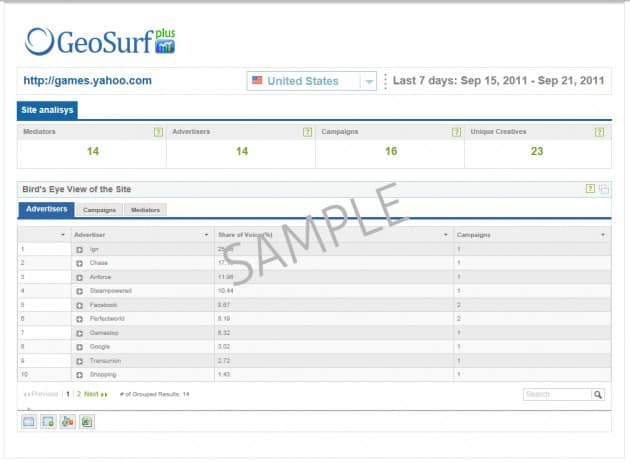Click the date range Last 7 days text
Image resolution: width=630 pixels, height=462 pixels.
[x=499, y=81]
